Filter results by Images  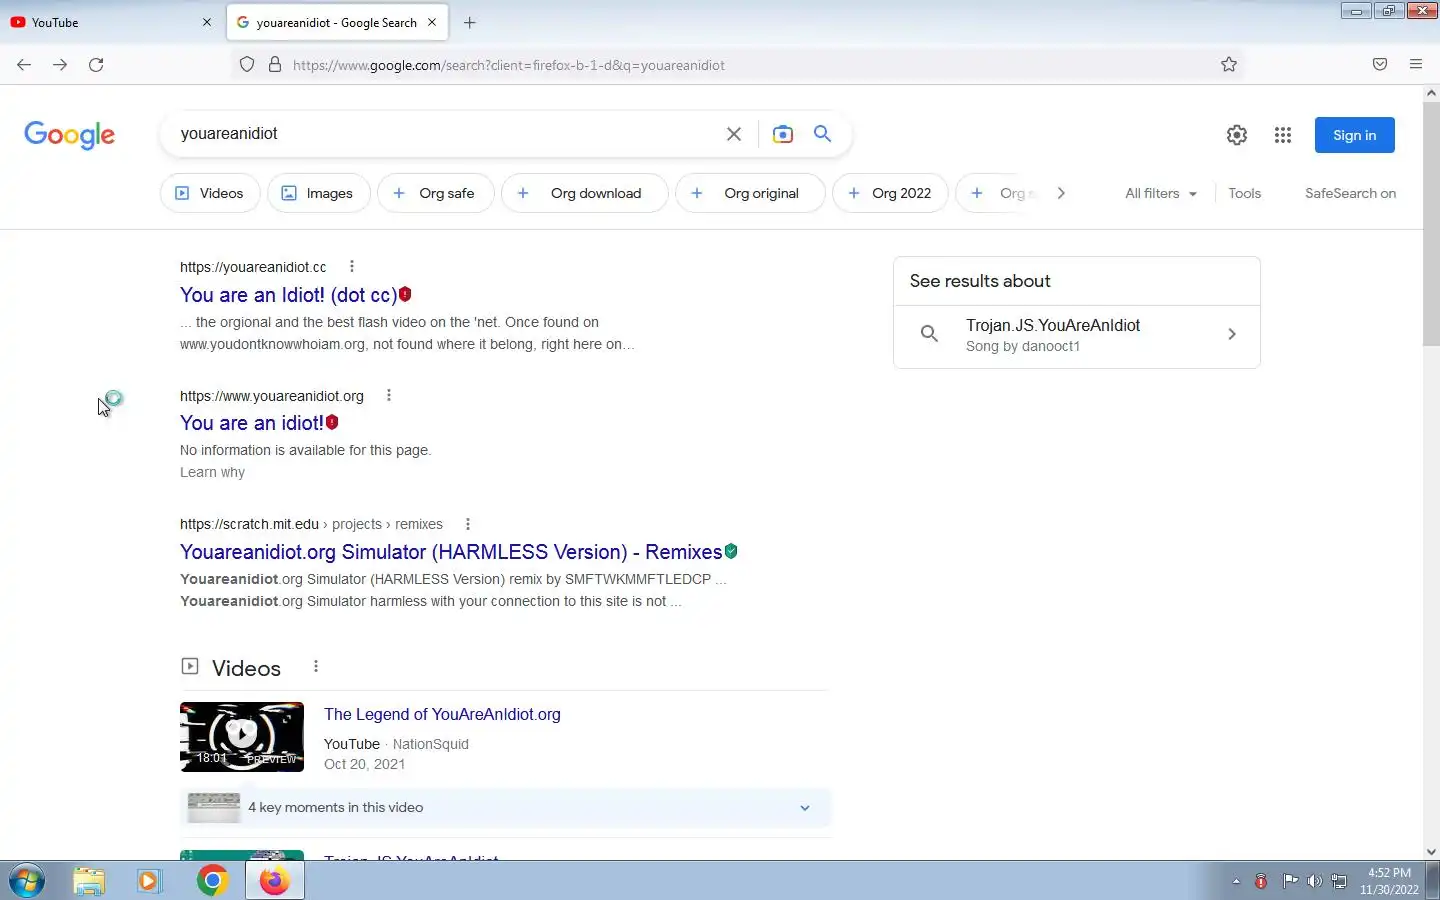pyautogui.click(x=318, y=193)
